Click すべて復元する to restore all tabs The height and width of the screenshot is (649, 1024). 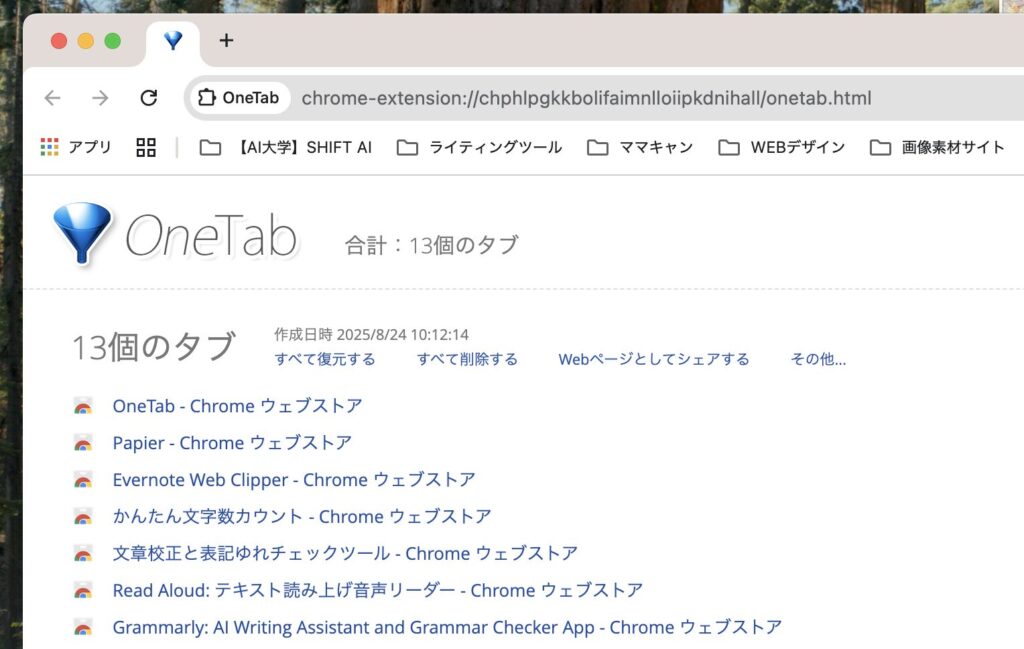pos(325,359)
